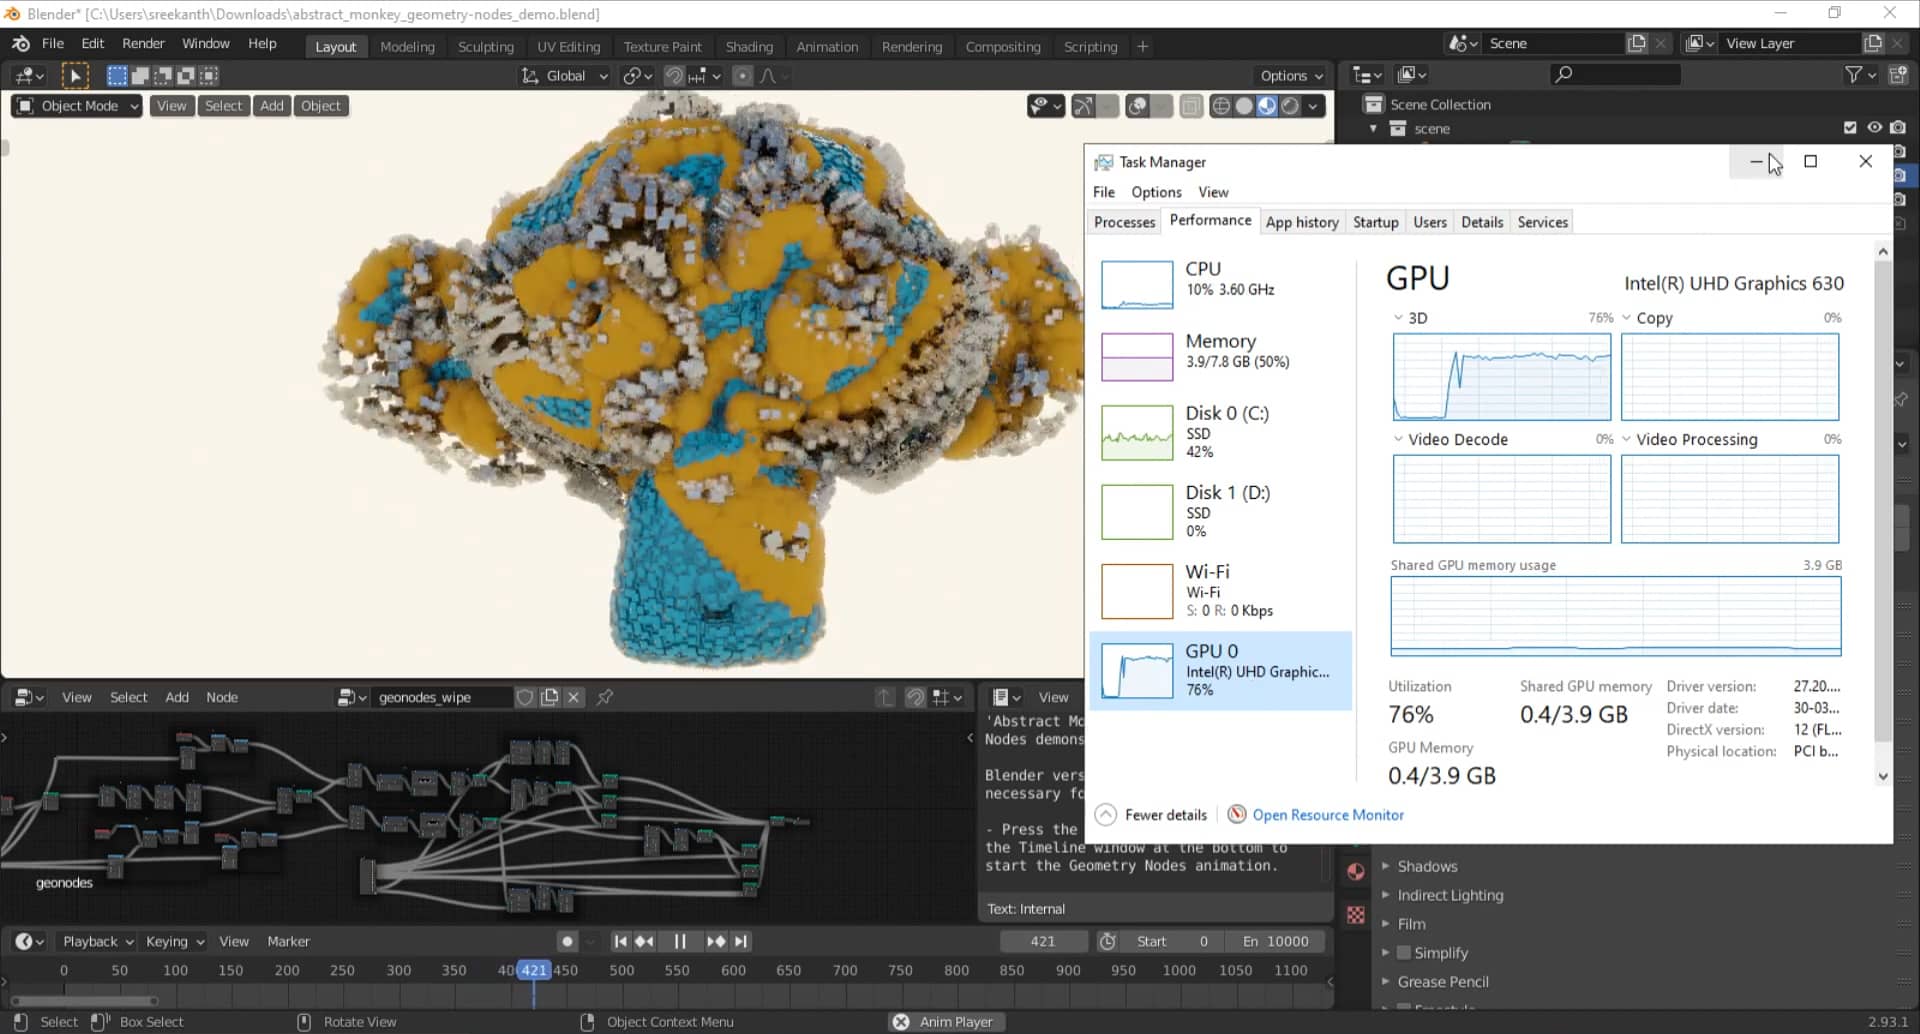Open the Processes tab in Task Manager
This screenshot has width=1920, height=1034.
[1124, 222]
